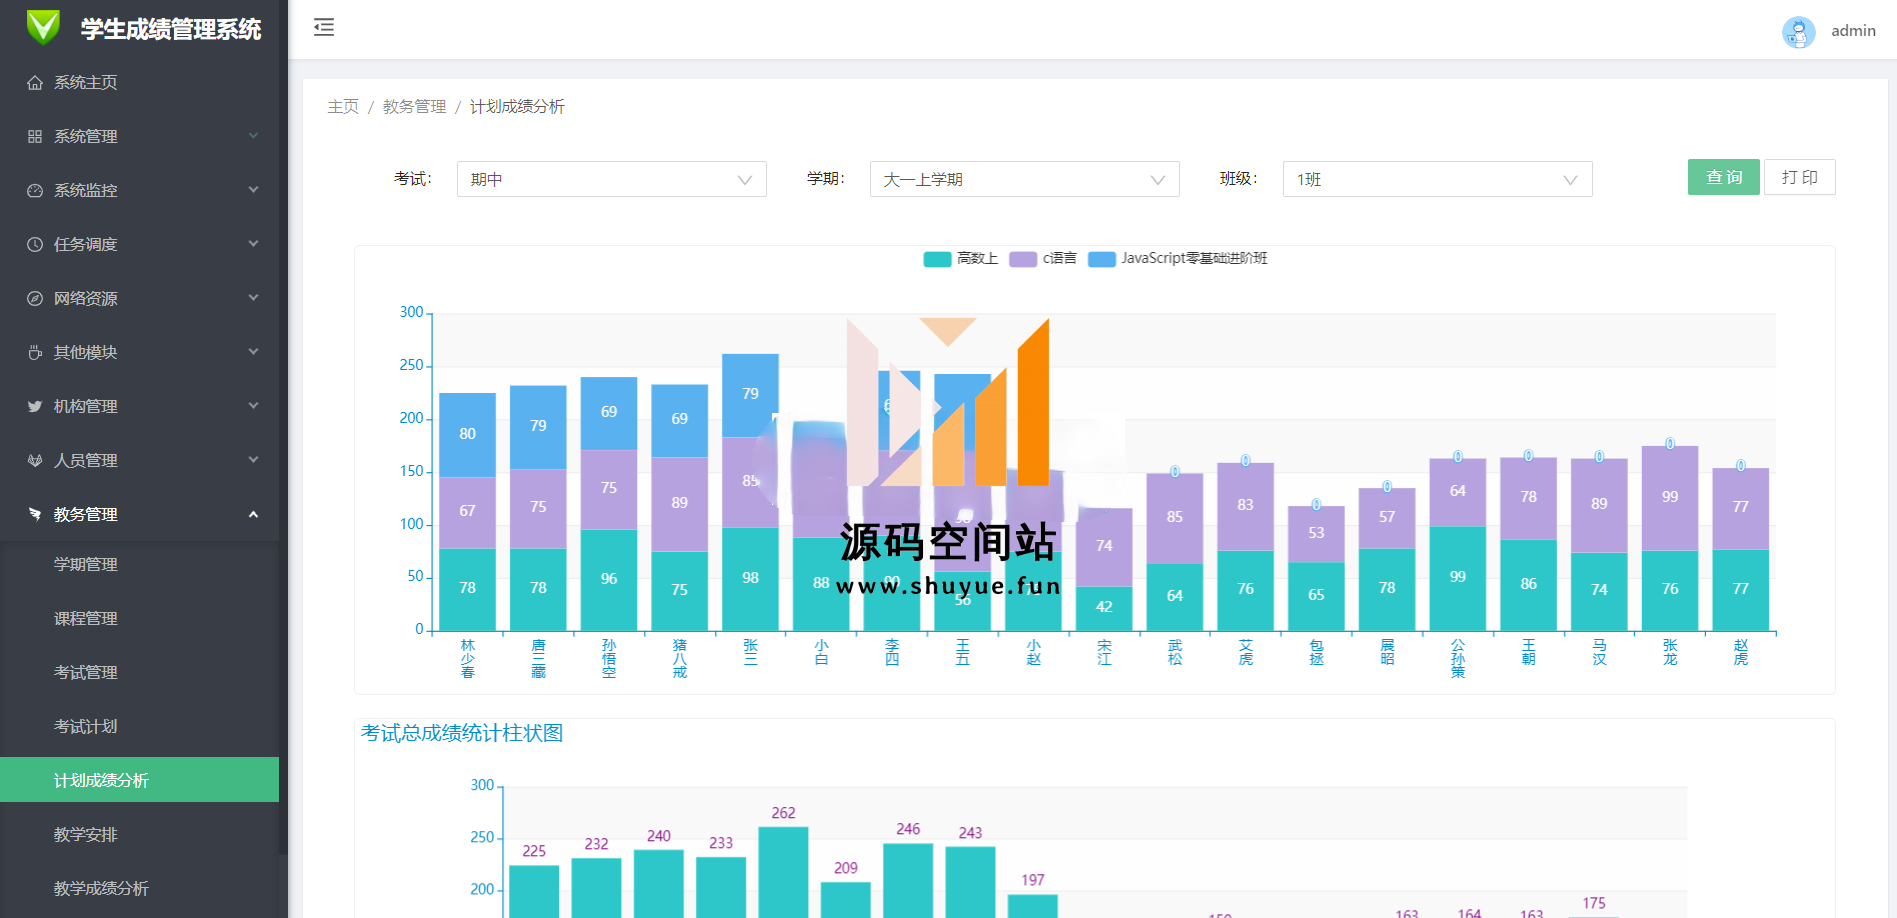
Task: Click the admin username
Action: [x=1853, y=31]
